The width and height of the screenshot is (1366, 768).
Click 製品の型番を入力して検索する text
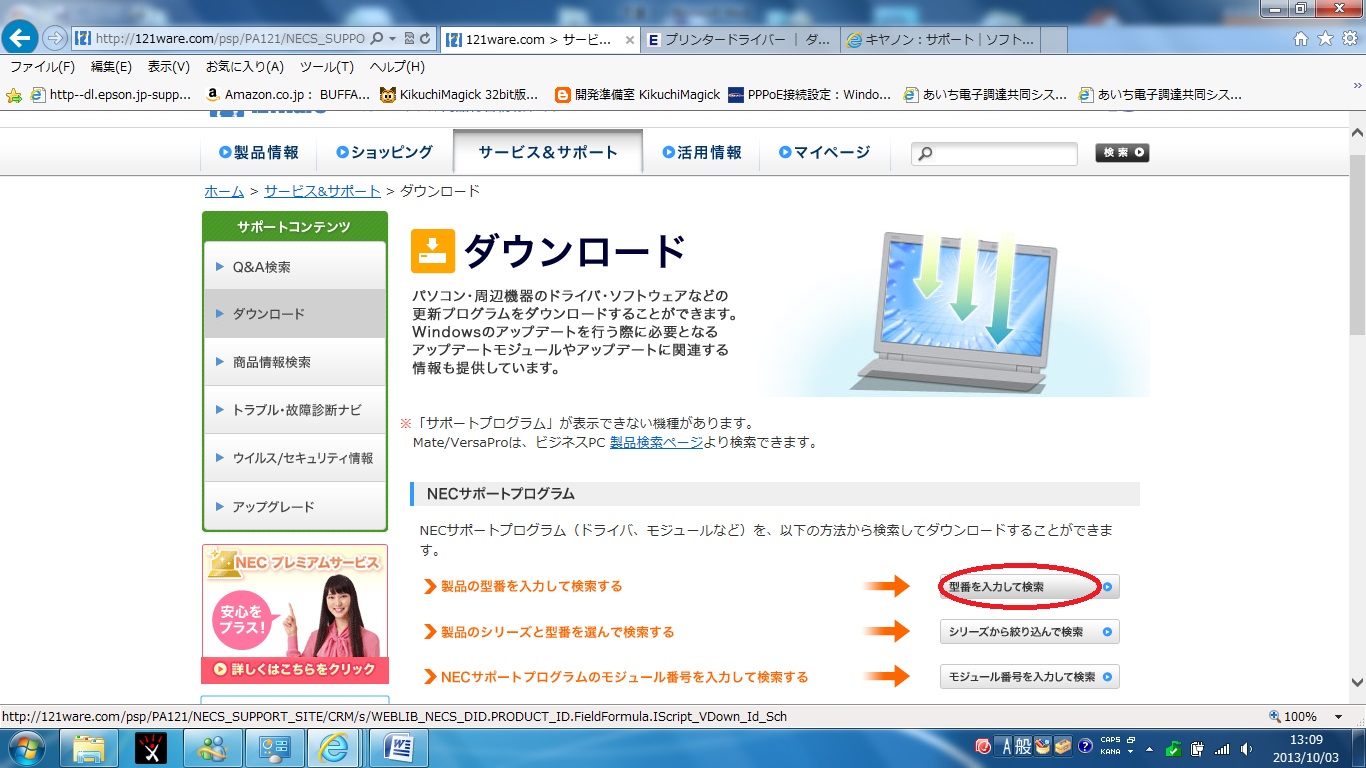[x=532, y=586]
